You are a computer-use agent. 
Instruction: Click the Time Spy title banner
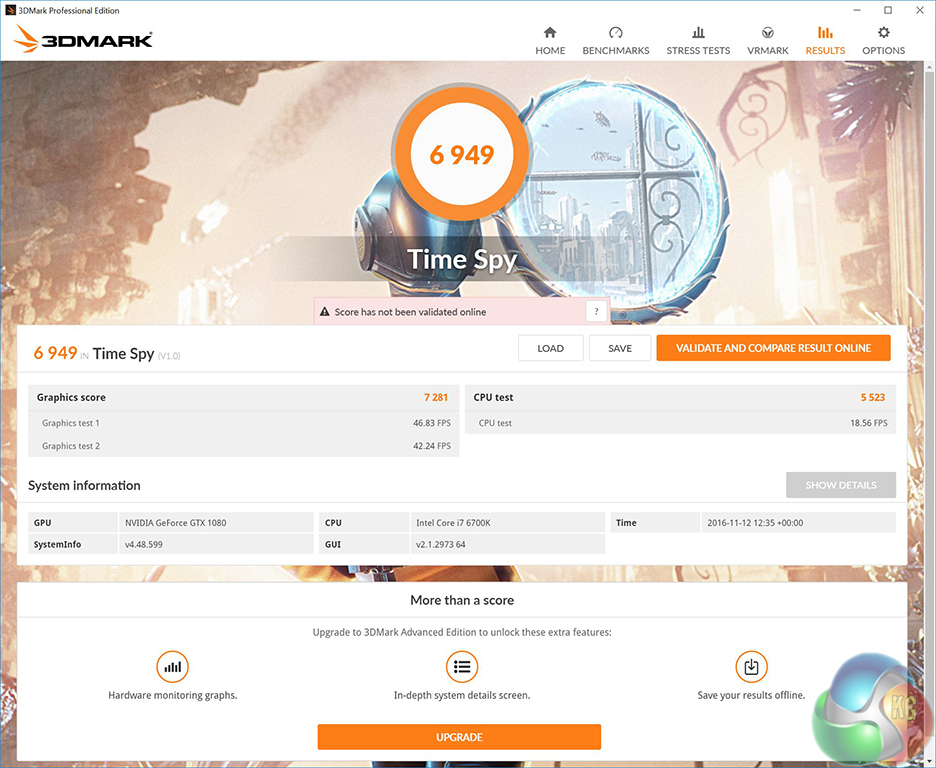click(461, 260)
